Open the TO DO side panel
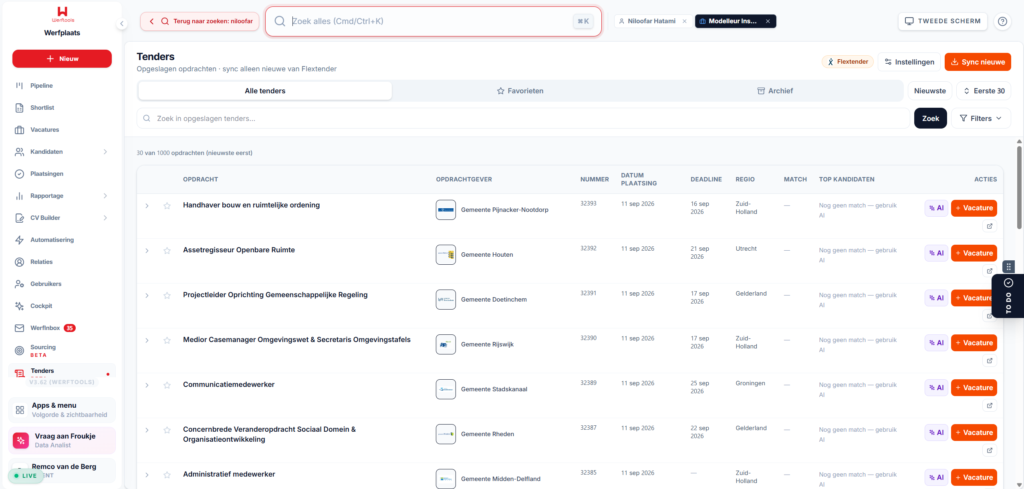The height and width of the screenshot is (489, 1024). [x=1008, y=296]
